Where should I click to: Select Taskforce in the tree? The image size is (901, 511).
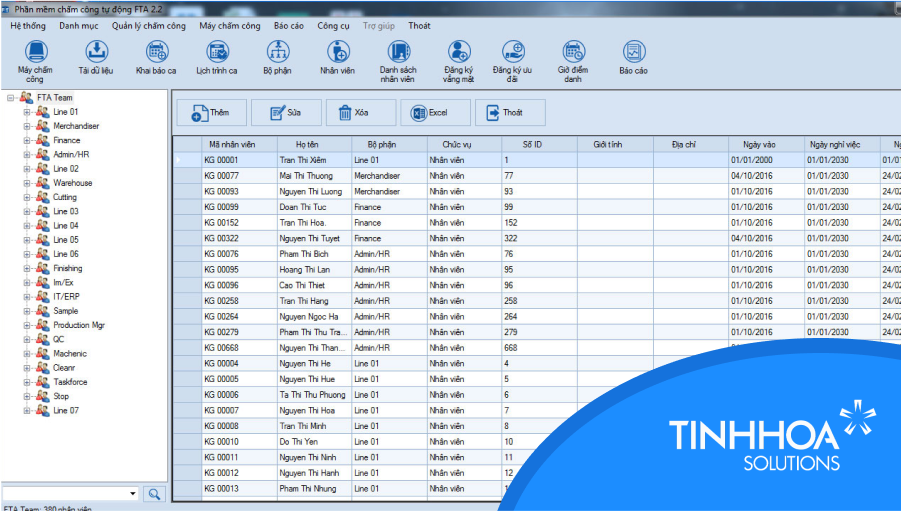coord(71,382)
